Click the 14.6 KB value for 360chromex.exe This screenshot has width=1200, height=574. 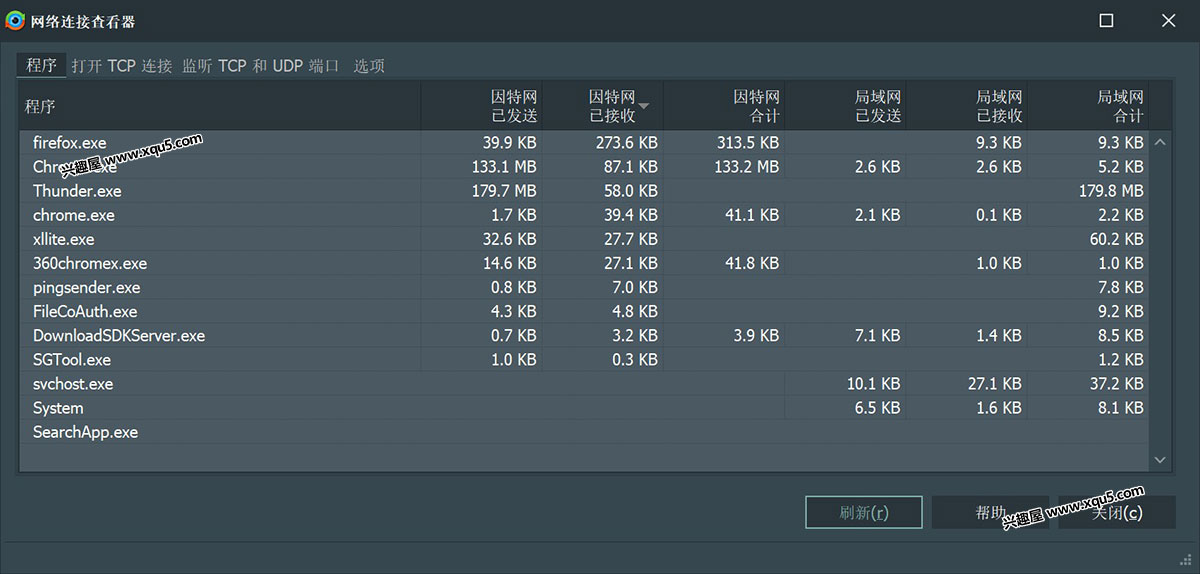(x=510, y=263)
